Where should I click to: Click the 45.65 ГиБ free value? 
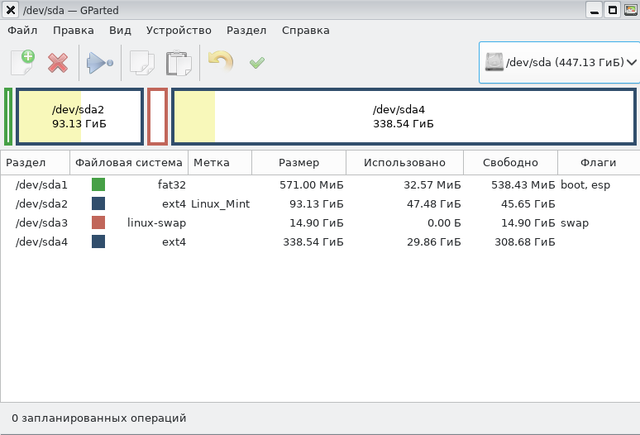pyautogui.click(x=528, y=204)
